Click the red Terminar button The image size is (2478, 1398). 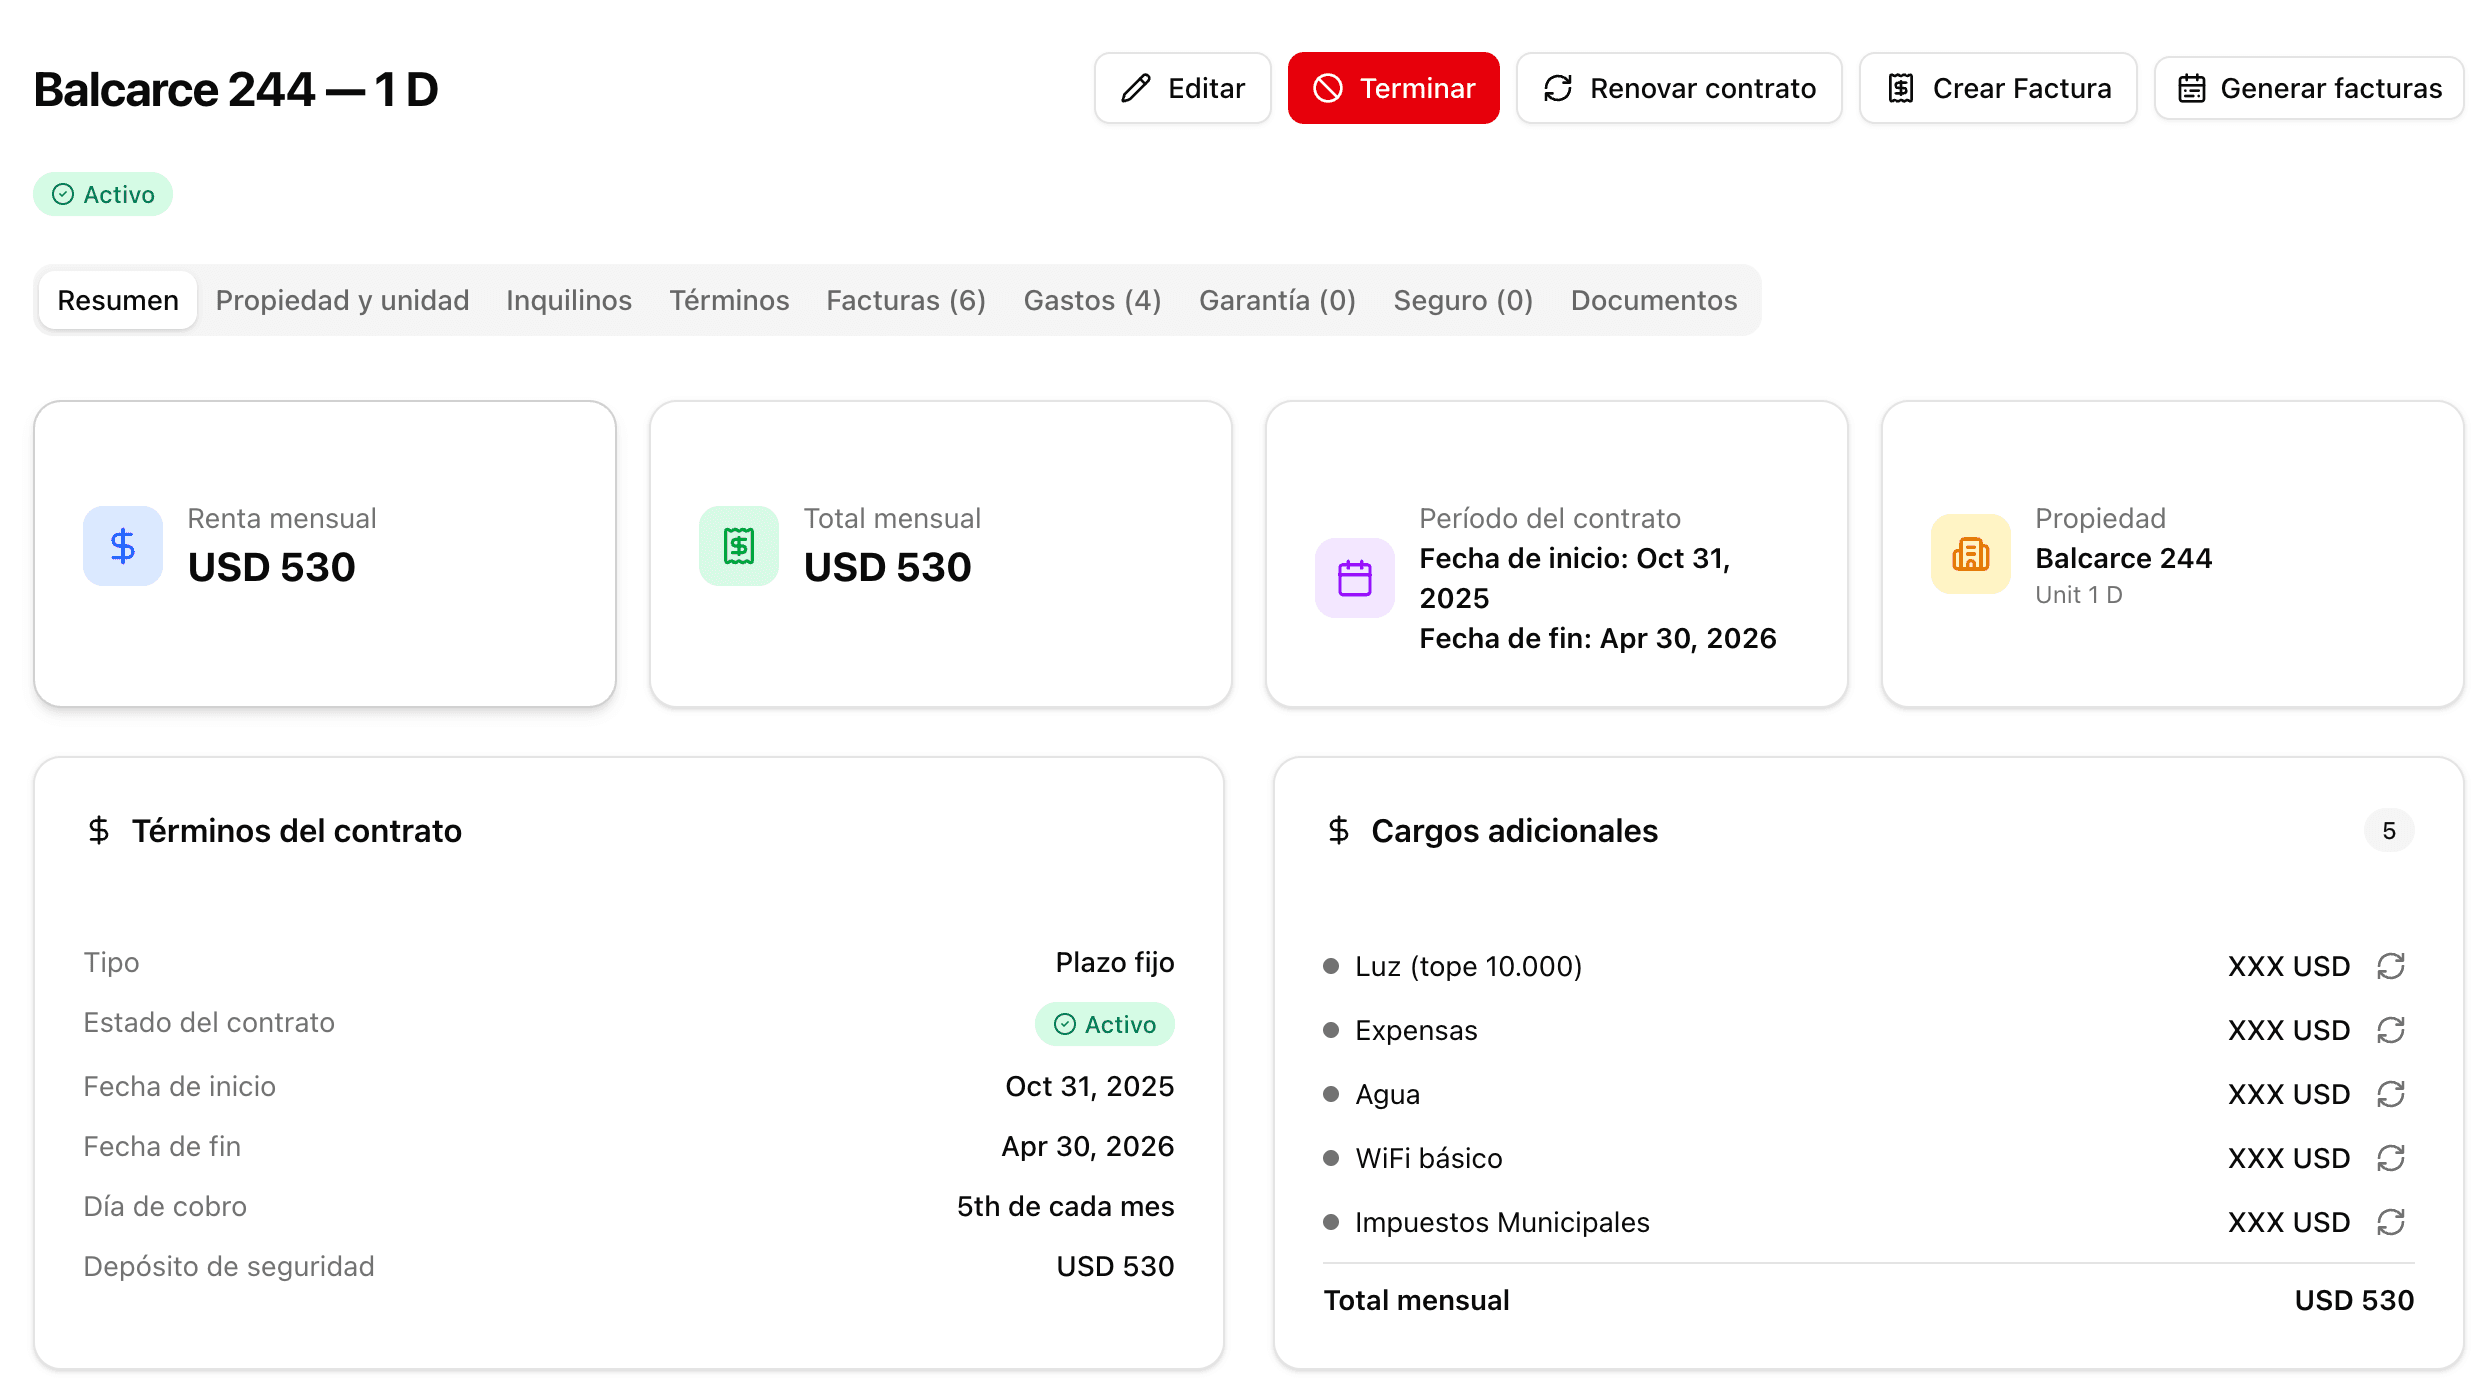(1393, 88)
